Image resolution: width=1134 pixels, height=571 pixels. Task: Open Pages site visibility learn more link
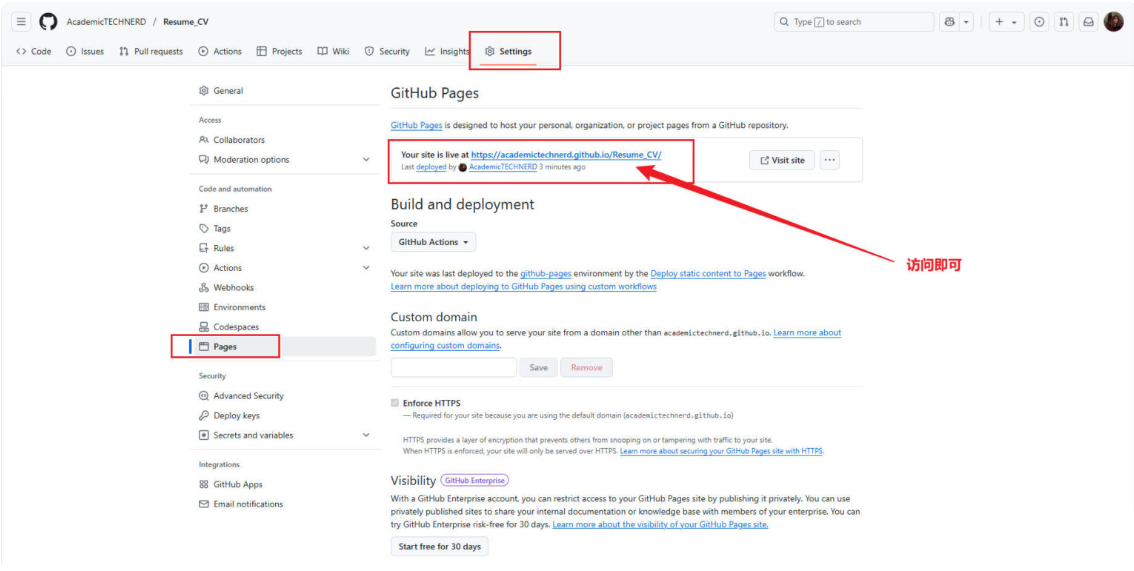660,525
